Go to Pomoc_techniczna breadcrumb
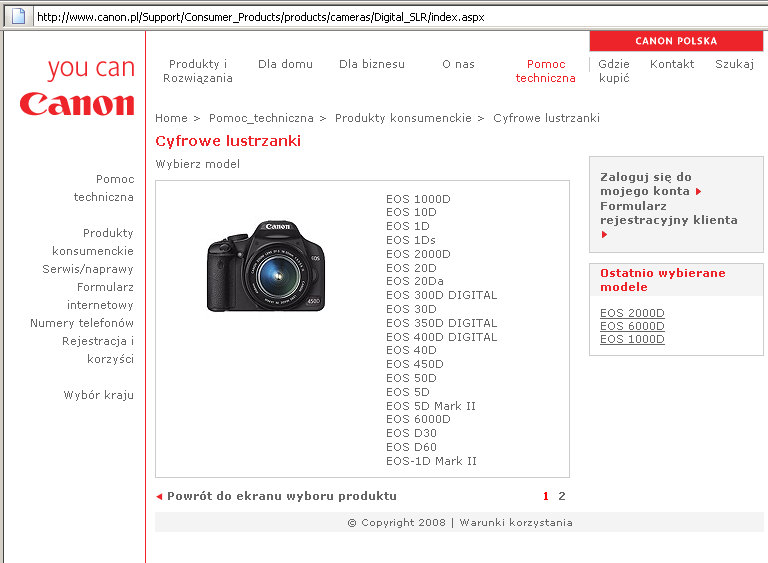 (x=262, y=118)
